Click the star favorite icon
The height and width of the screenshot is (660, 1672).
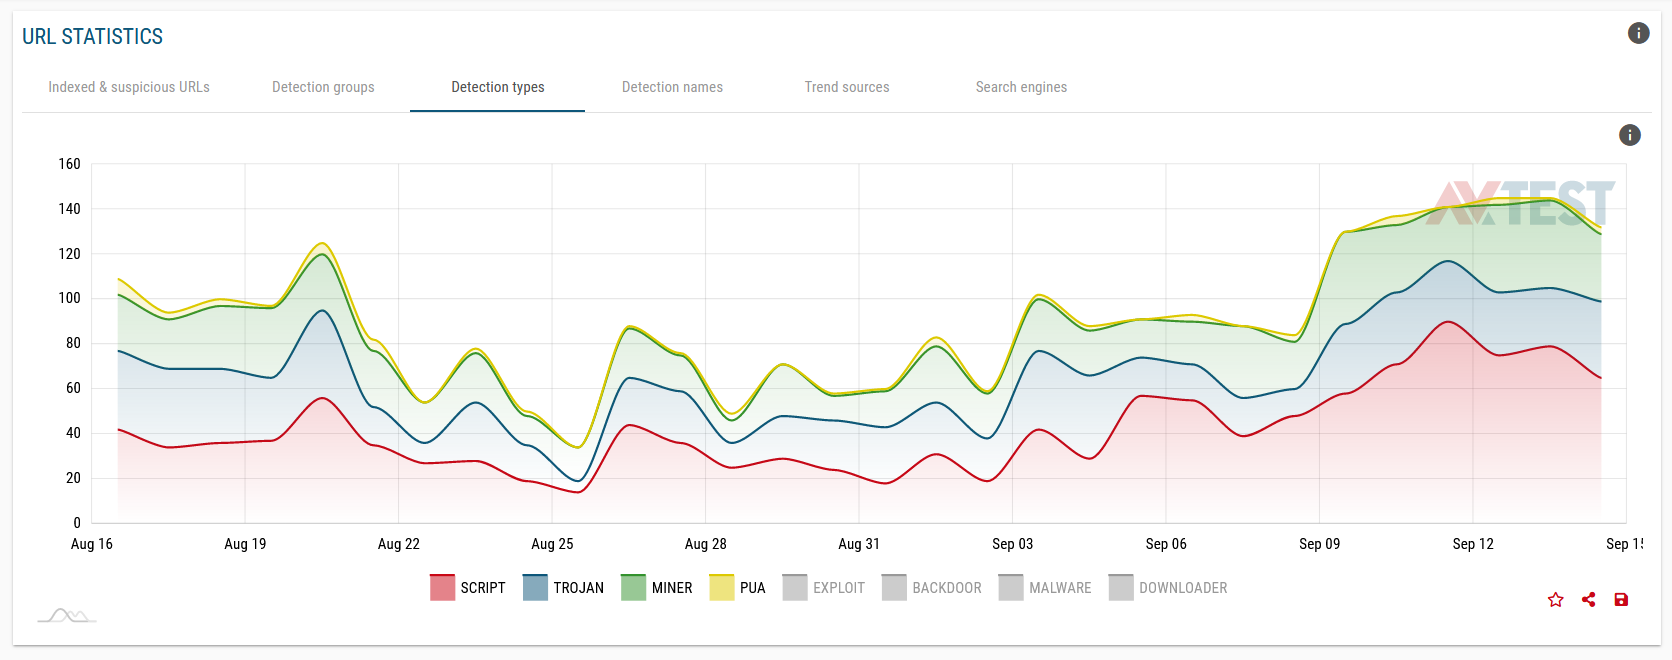click(x=1555, y=600)
